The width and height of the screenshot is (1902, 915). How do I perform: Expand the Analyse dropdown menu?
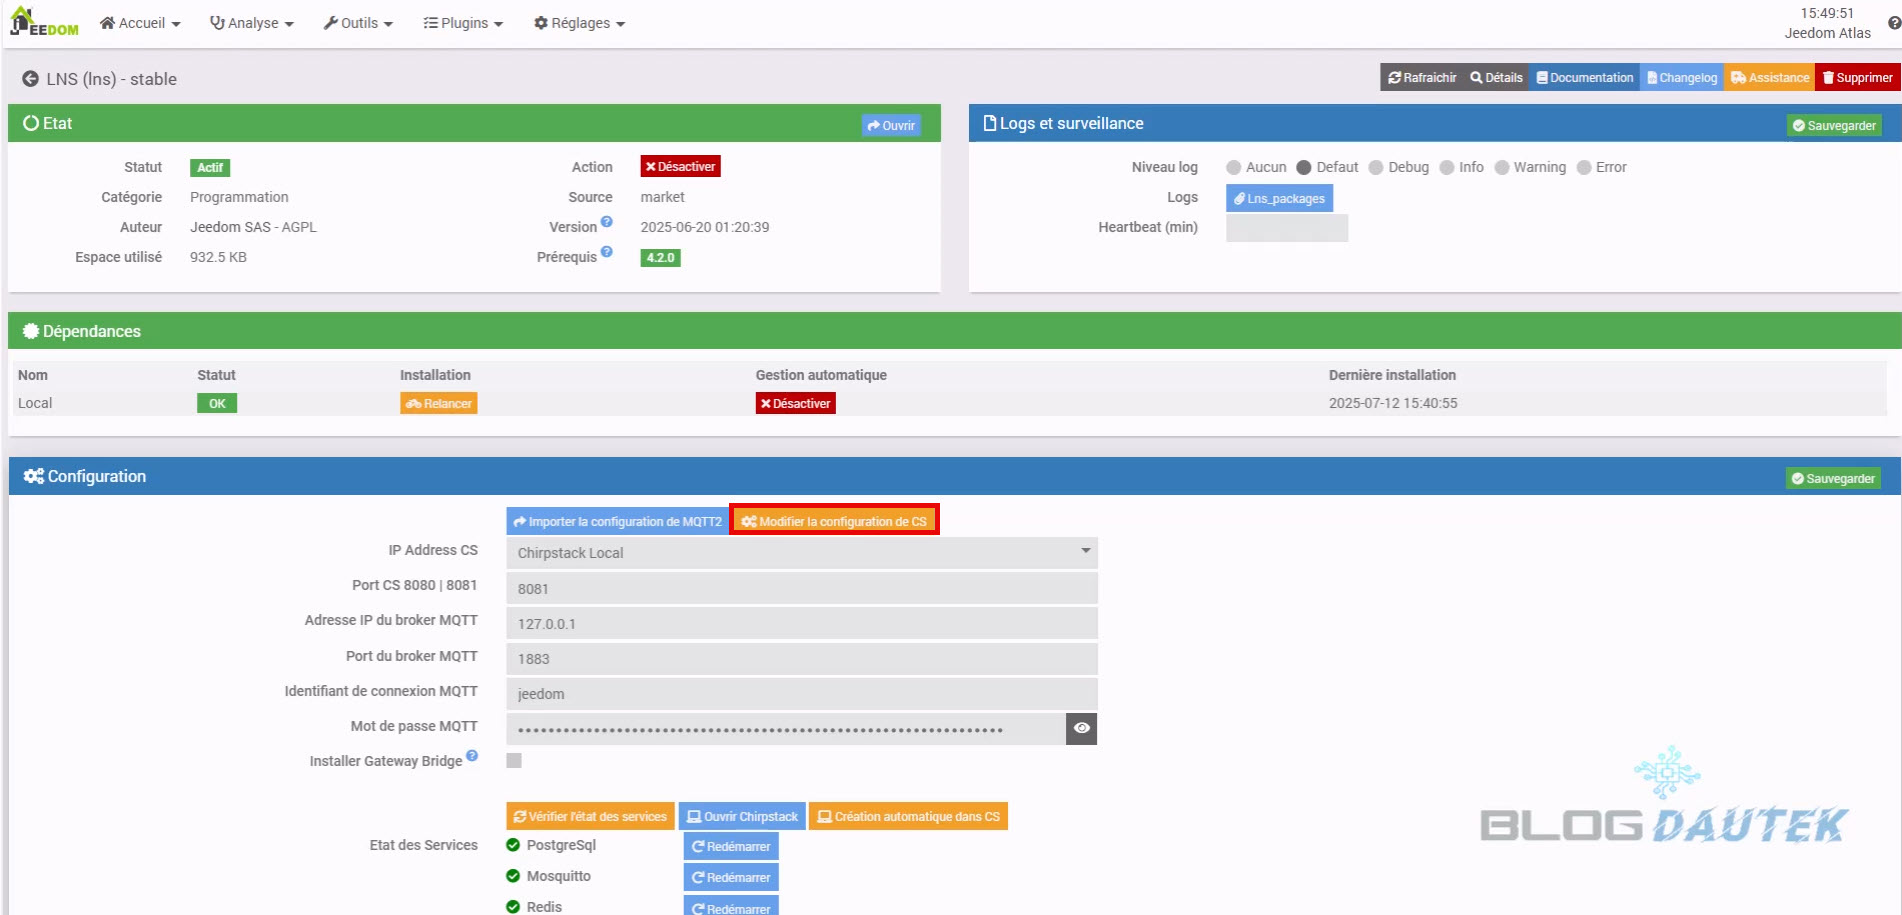click(x=251, y=23)
